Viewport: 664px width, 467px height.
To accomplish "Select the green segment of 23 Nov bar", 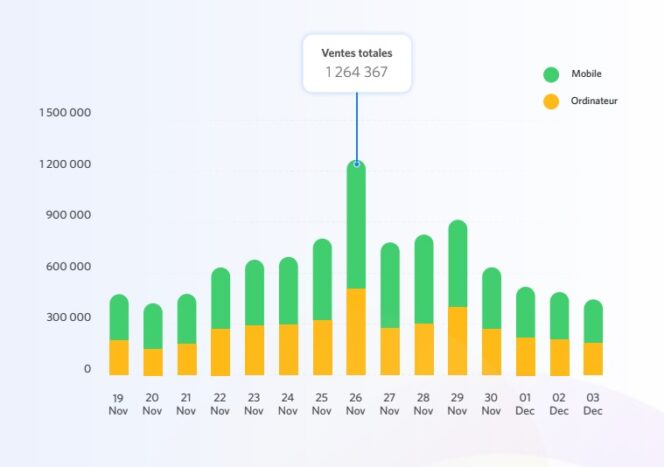I will [x=255, y=293].
